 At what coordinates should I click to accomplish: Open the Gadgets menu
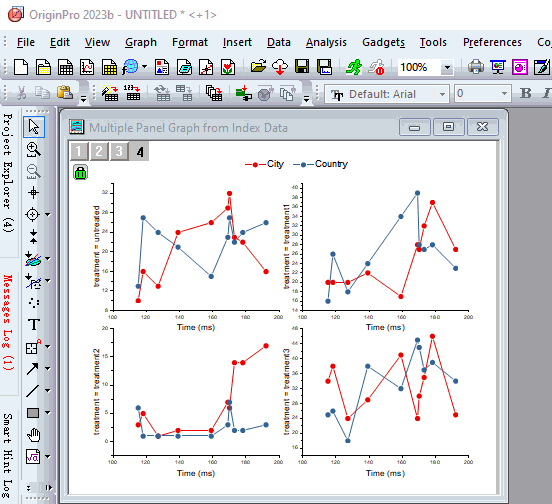point(383,42)
